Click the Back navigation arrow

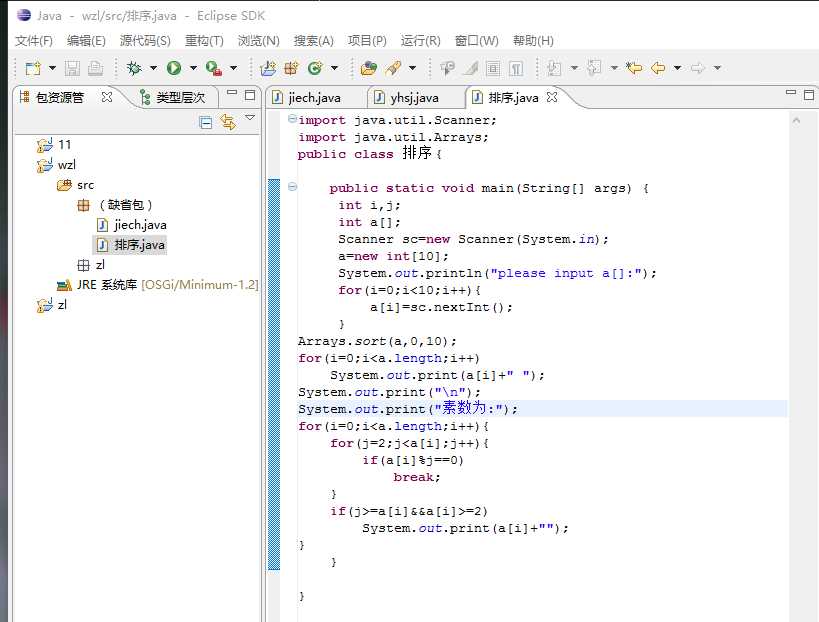(658, 68)
